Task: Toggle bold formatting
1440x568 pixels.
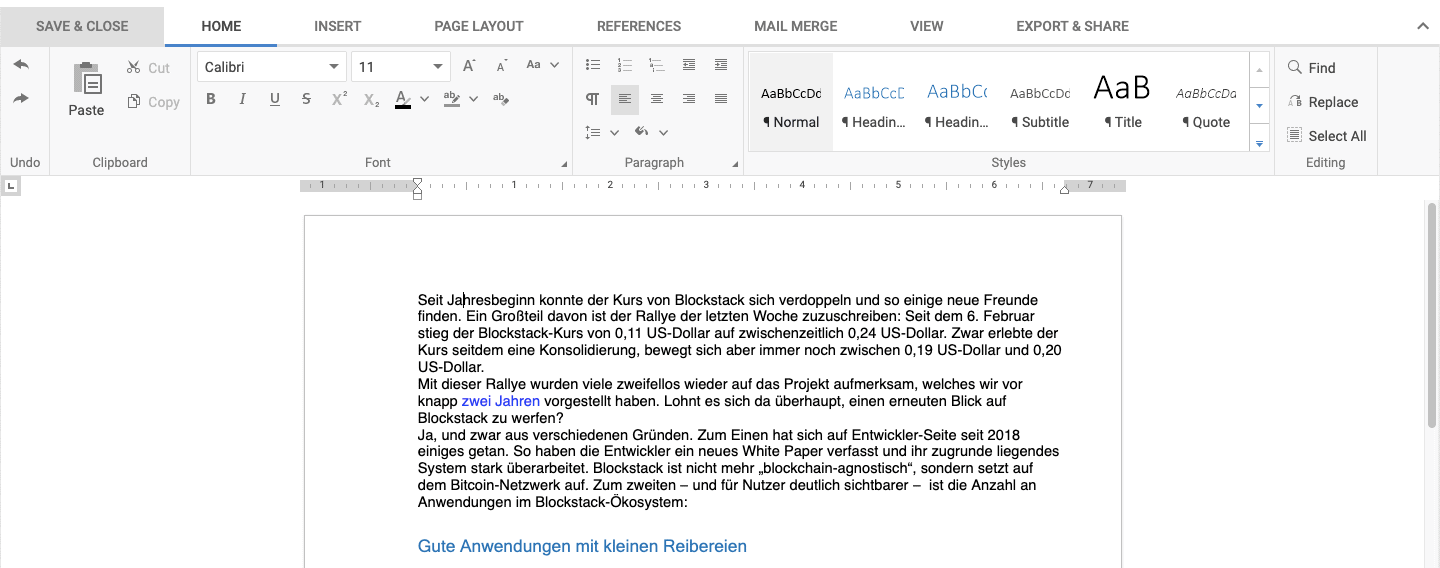Action: click(x=211, y=99)
